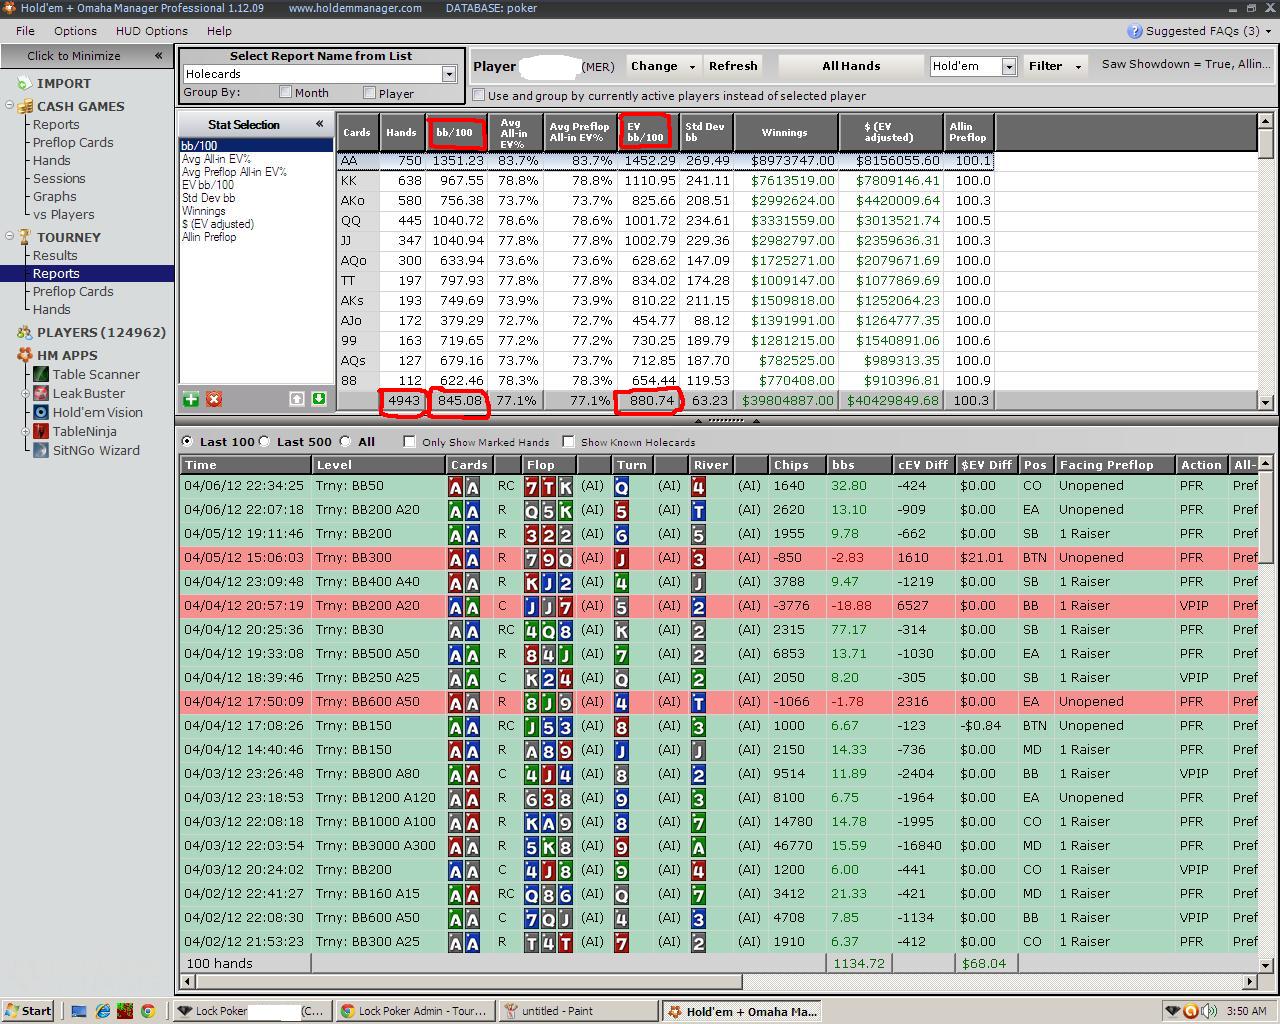
Task: Click red X remove stat icon
Action: [x=214, y=399]
